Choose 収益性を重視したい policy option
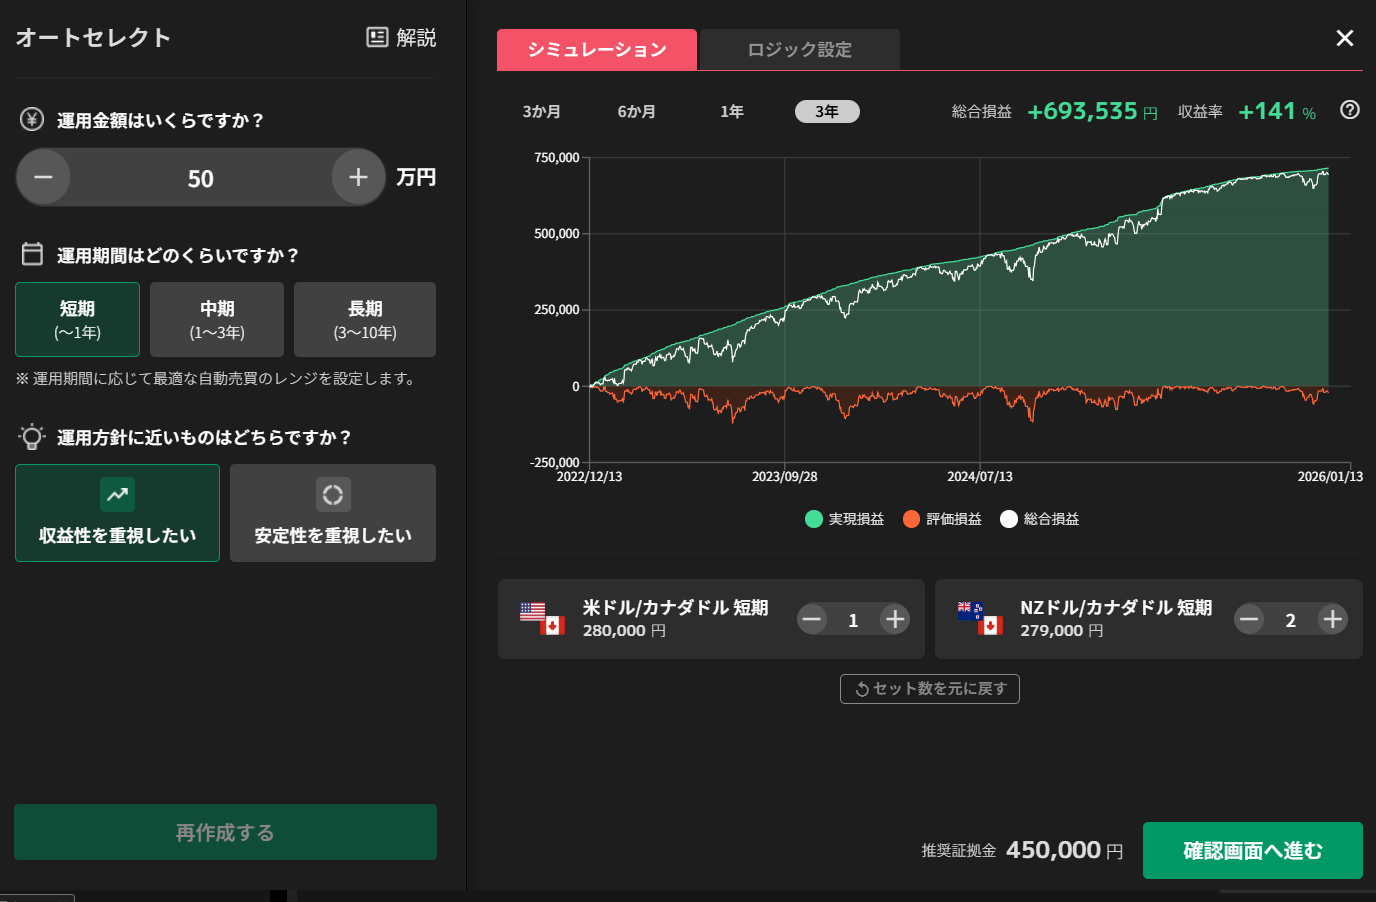Image resolution: width=1376 pixels, height=902 pixels. pyautogui.click(x=117, y=513)
